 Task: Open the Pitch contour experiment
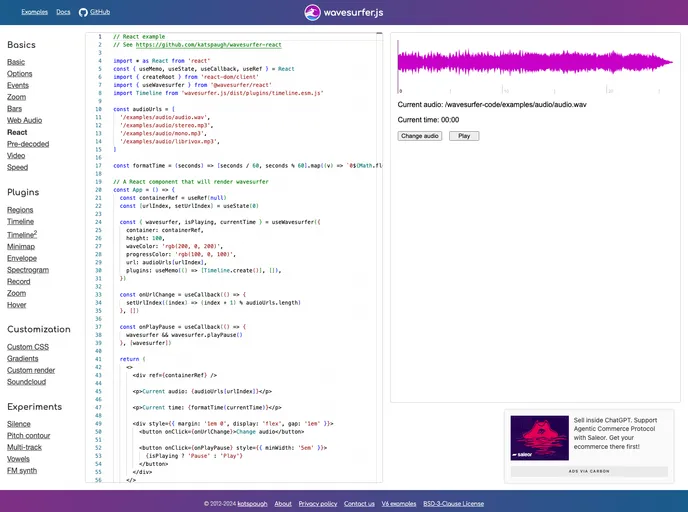(29, 436)
